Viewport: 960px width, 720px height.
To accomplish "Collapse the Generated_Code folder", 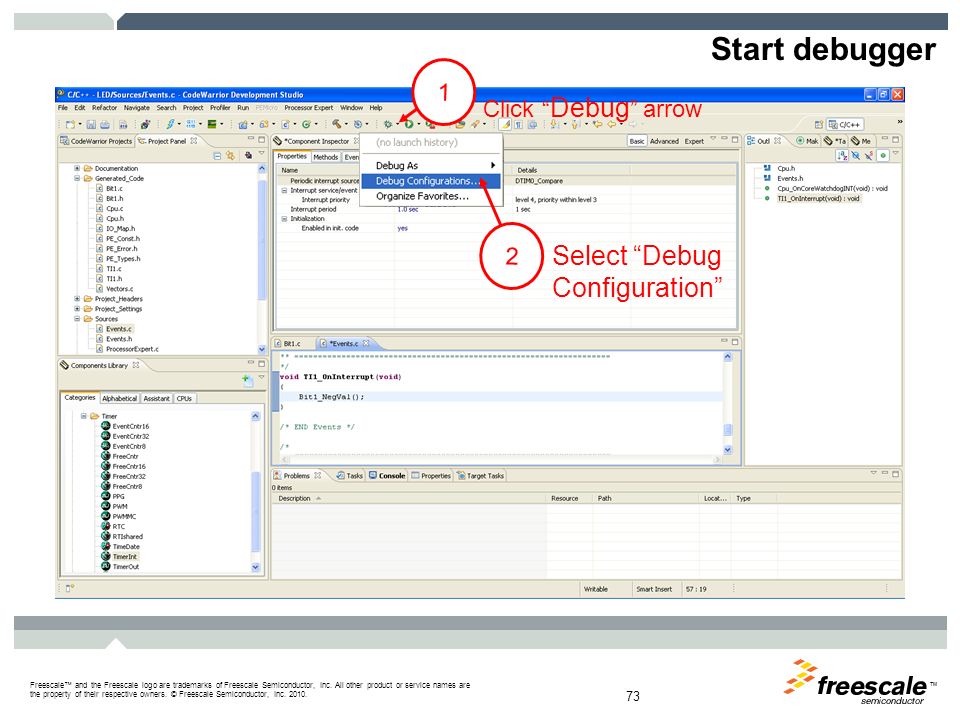I will pos(77,178).
